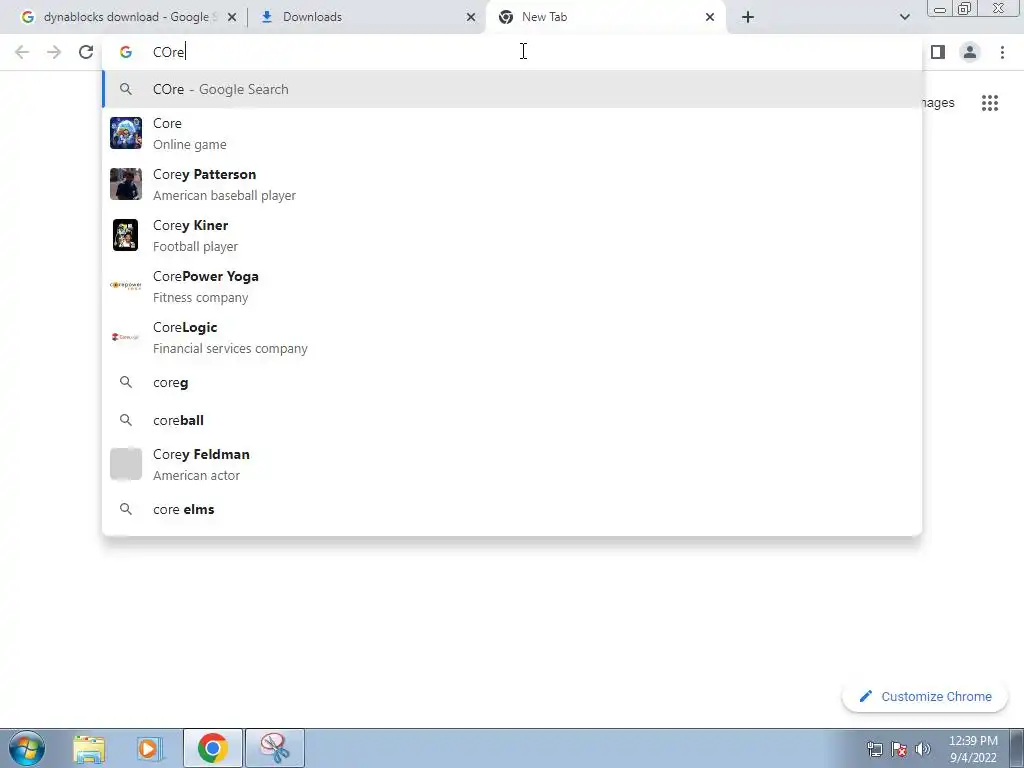Toggle the side panel icon

click(x=938, y=52)
